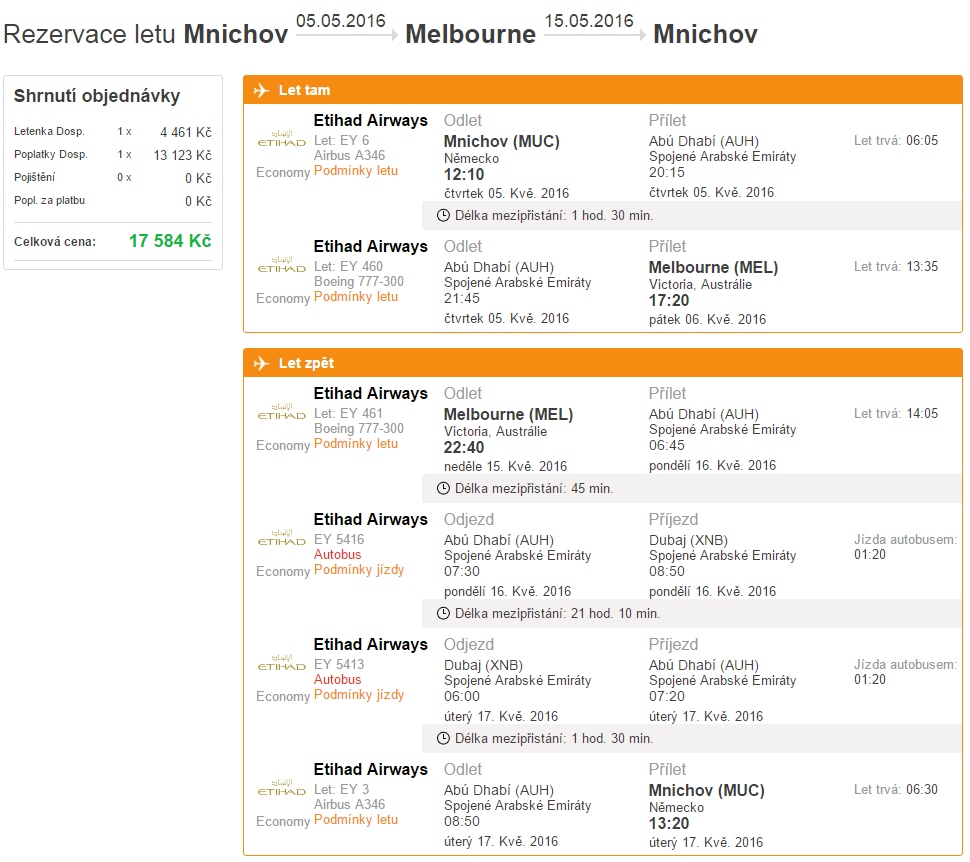Click the Boeing 777-300 label under EY 460
The width and height of the screenshot is (970, 862).
pos(359,282)
